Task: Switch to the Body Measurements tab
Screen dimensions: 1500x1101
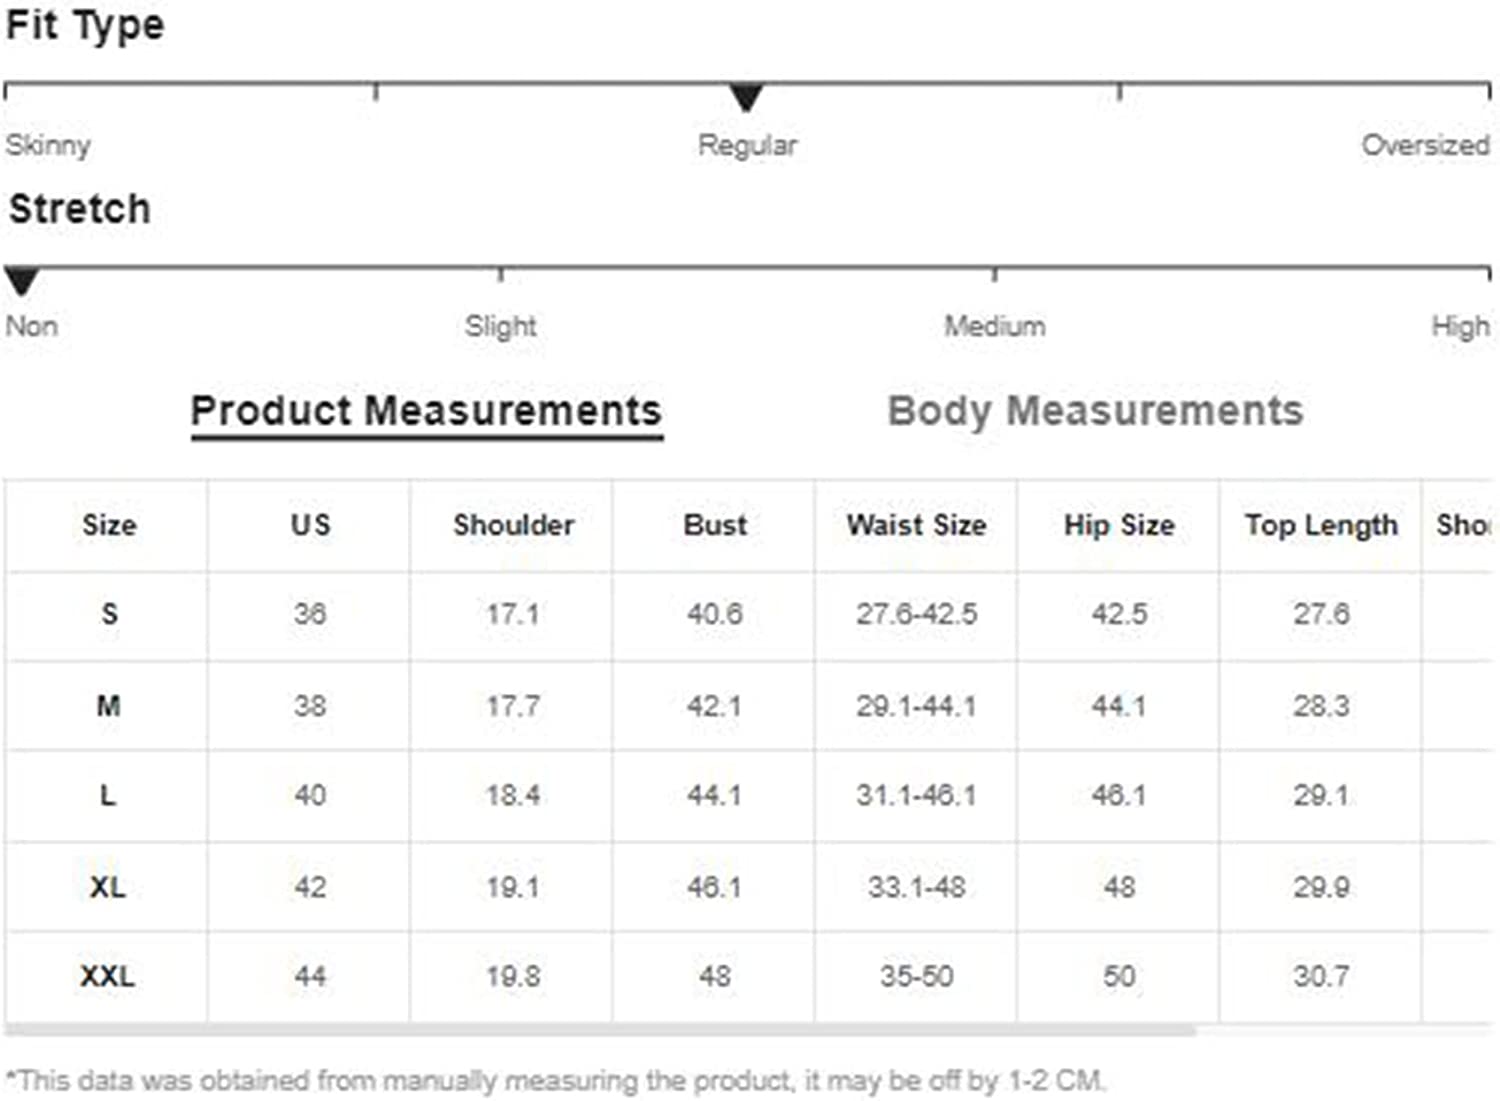Action: (x=1095, y=411)
